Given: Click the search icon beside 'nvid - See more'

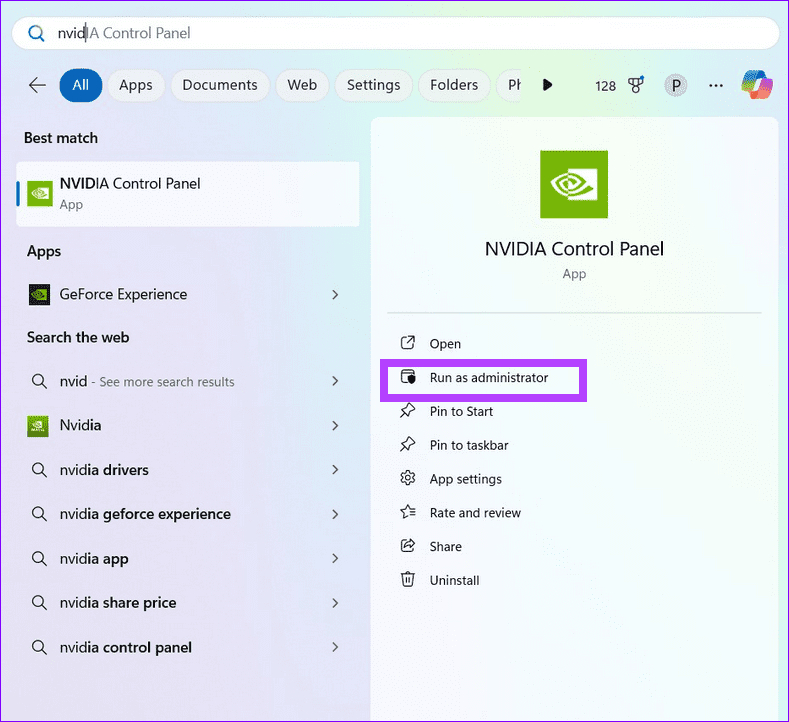Looking at the screenshot, I should (39, 381).
